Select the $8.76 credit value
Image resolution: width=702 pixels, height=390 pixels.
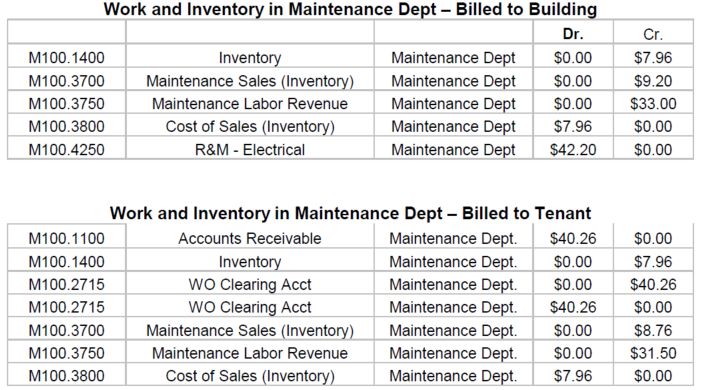[653, 330]
